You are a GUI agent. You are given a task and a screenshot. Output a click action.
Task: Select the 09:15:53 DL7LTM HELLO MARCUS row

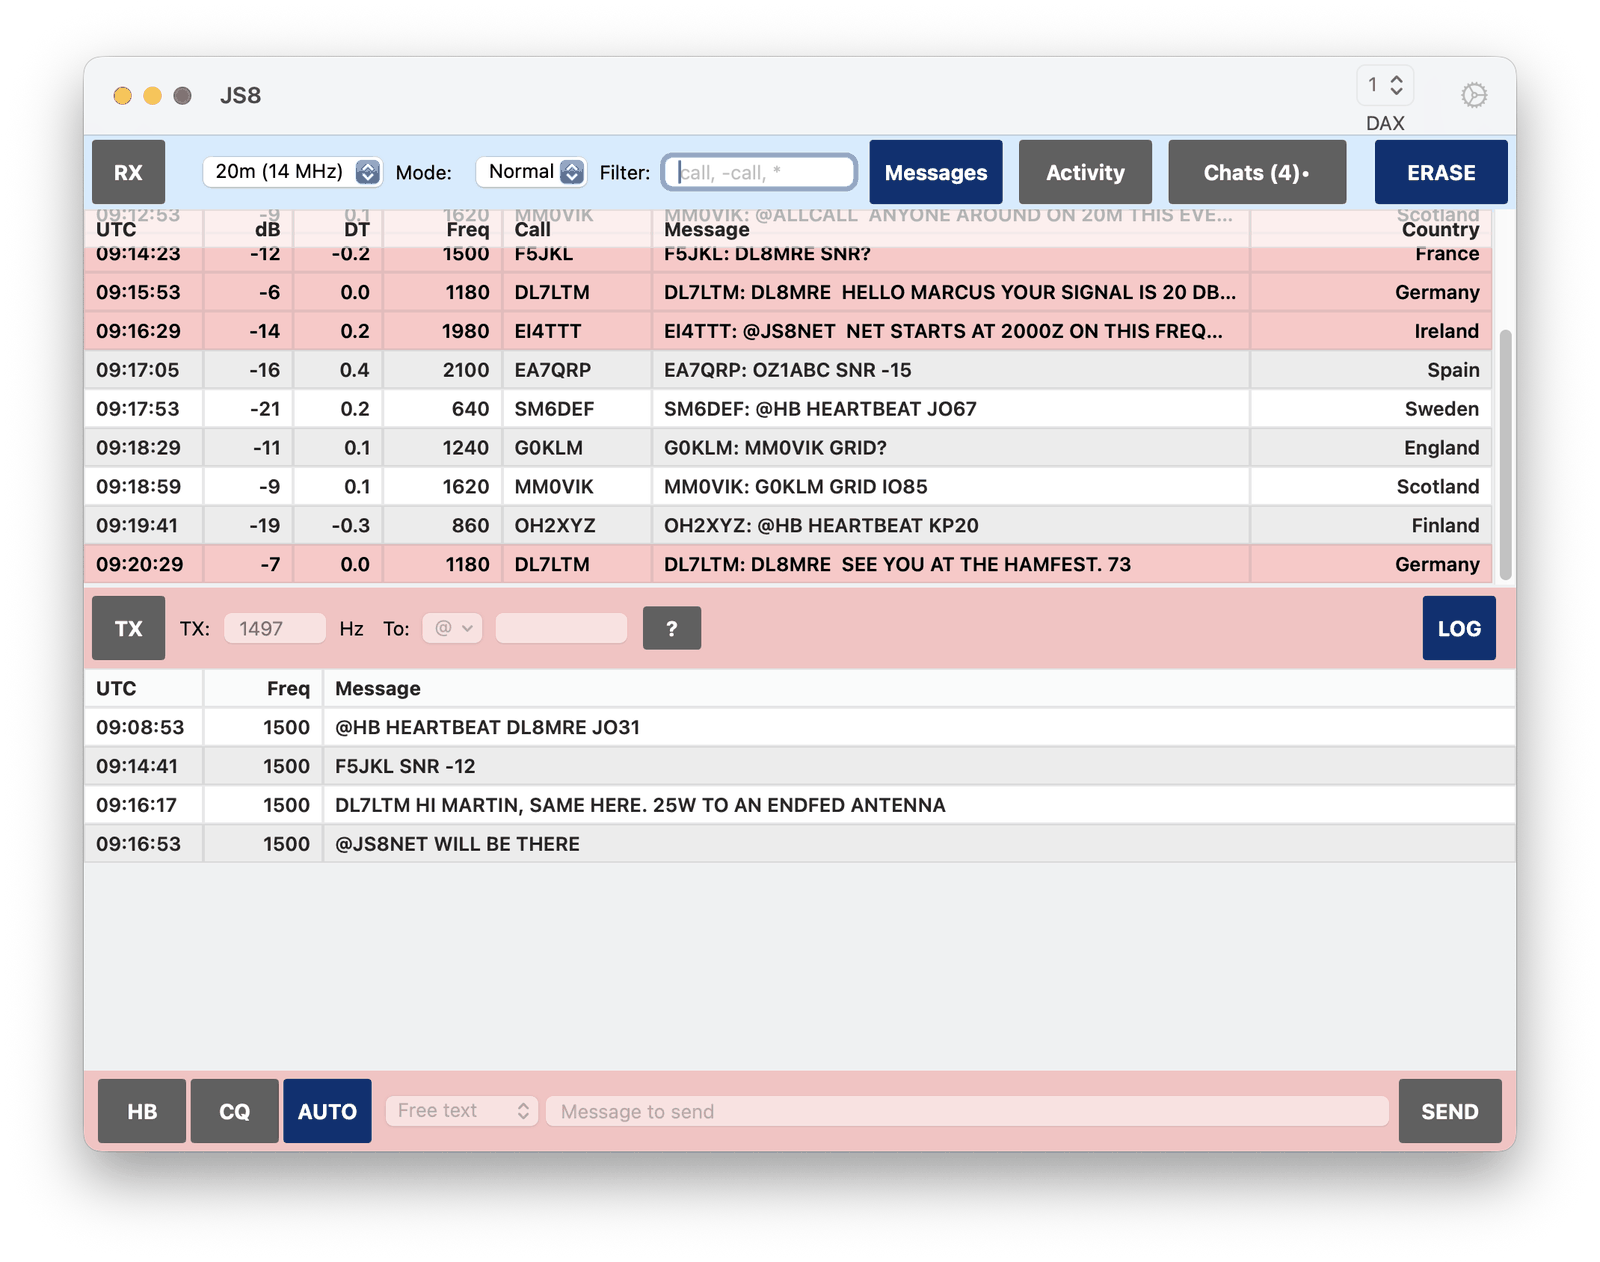tap(788, 292)
